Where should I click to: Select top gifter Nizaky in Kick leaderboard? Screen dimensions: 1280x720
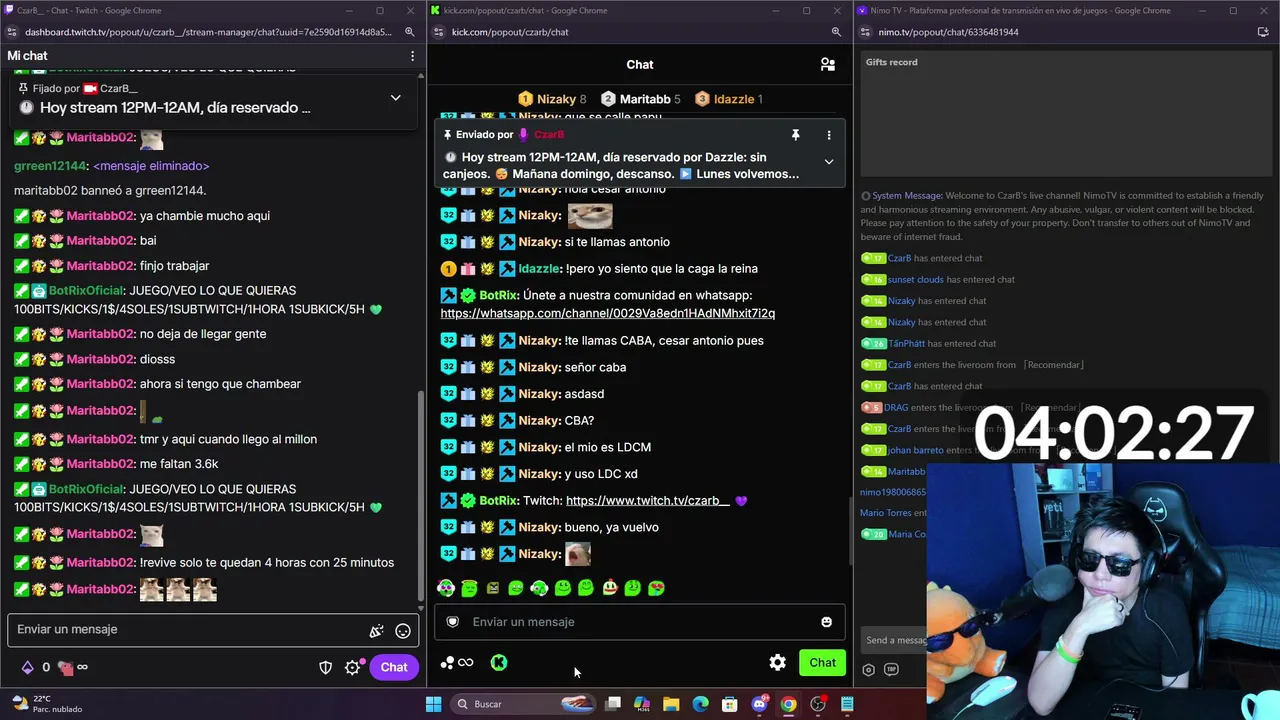click(x=552, y=99)
